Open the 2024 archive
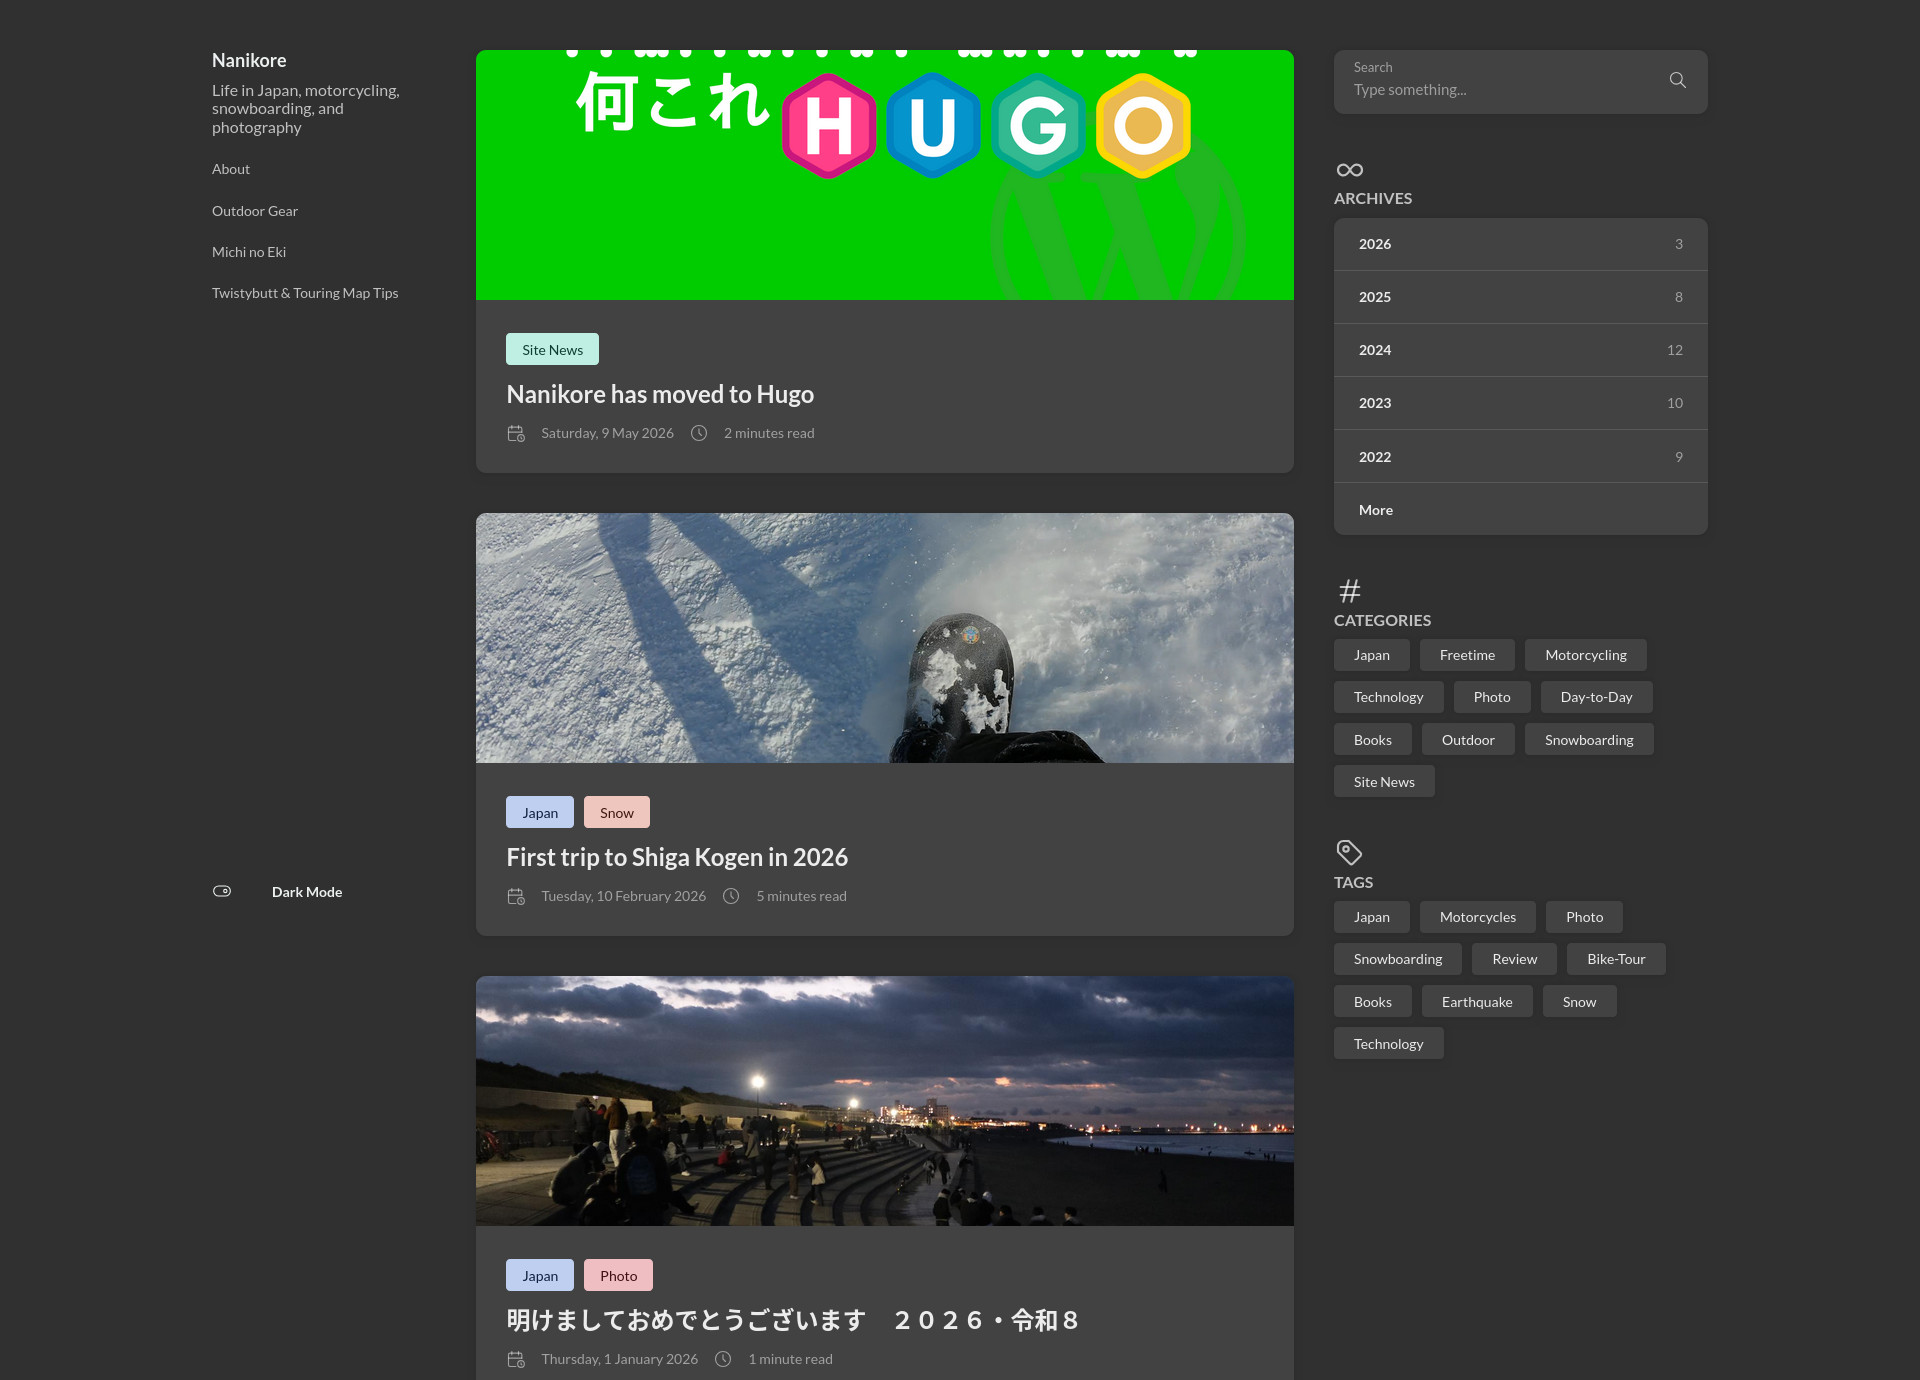 (1520, 350)
